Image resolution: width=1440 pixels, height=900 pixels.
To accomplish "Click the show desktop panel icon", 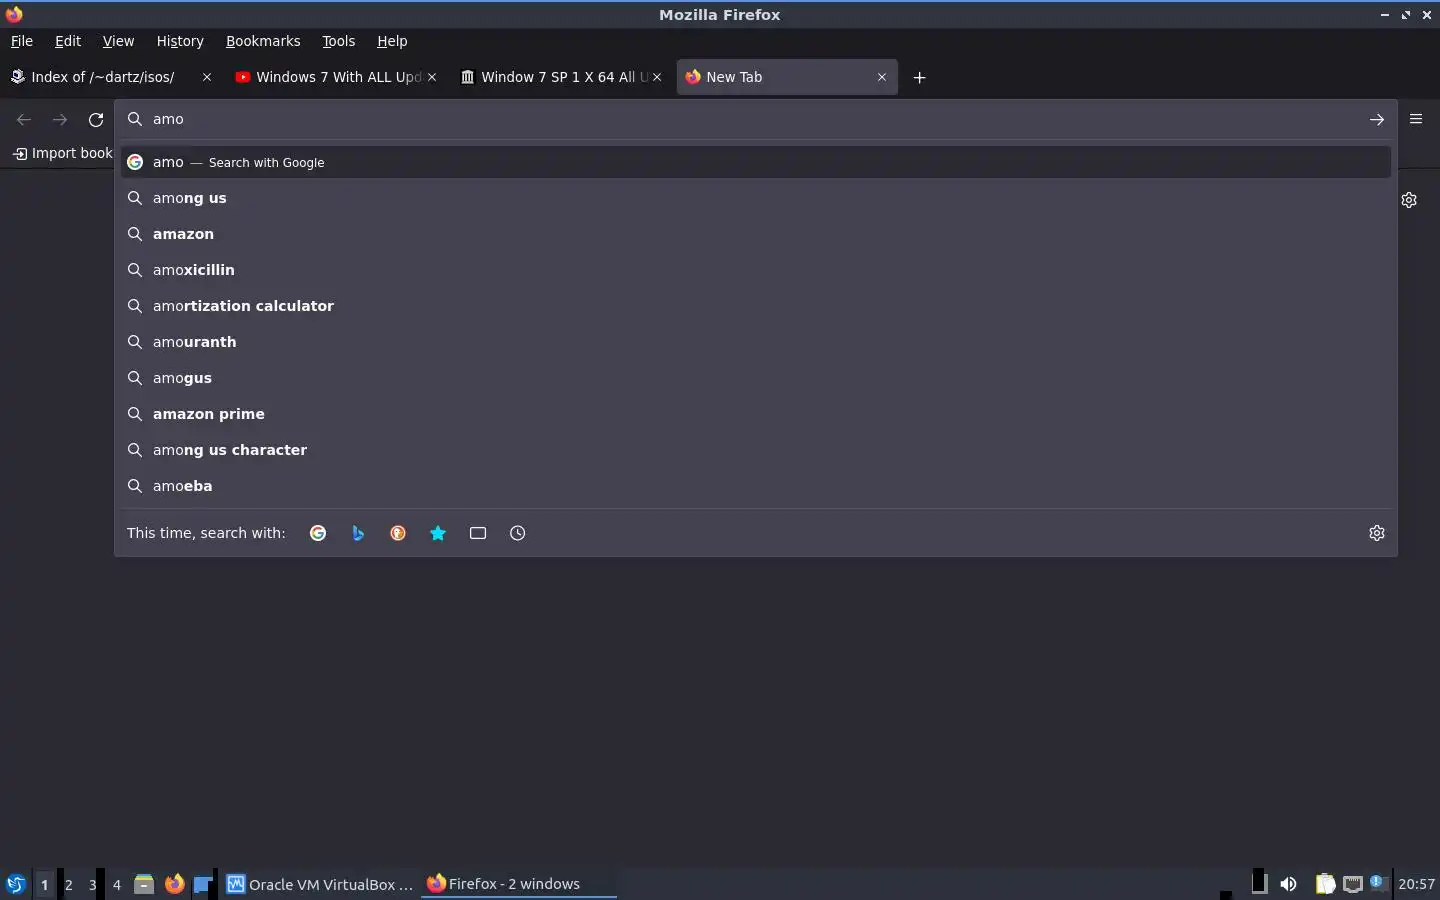I will point(203,884).
